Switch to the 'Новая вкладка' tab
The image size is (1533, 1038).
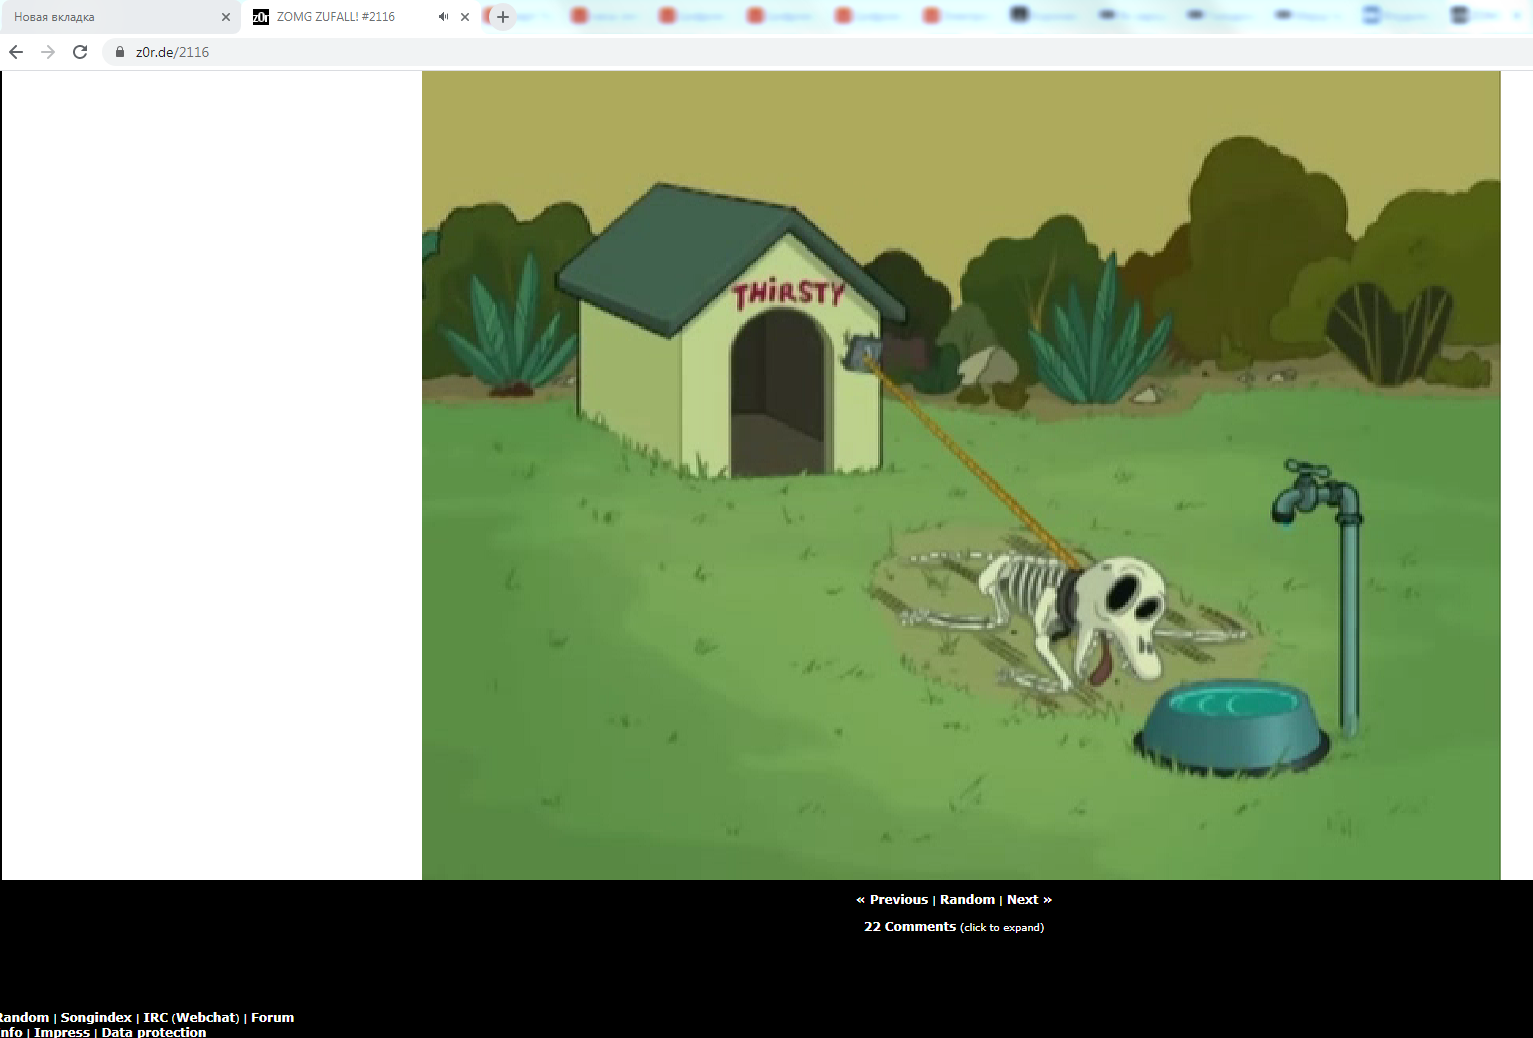pyautogui.click(x=120, y=17)
